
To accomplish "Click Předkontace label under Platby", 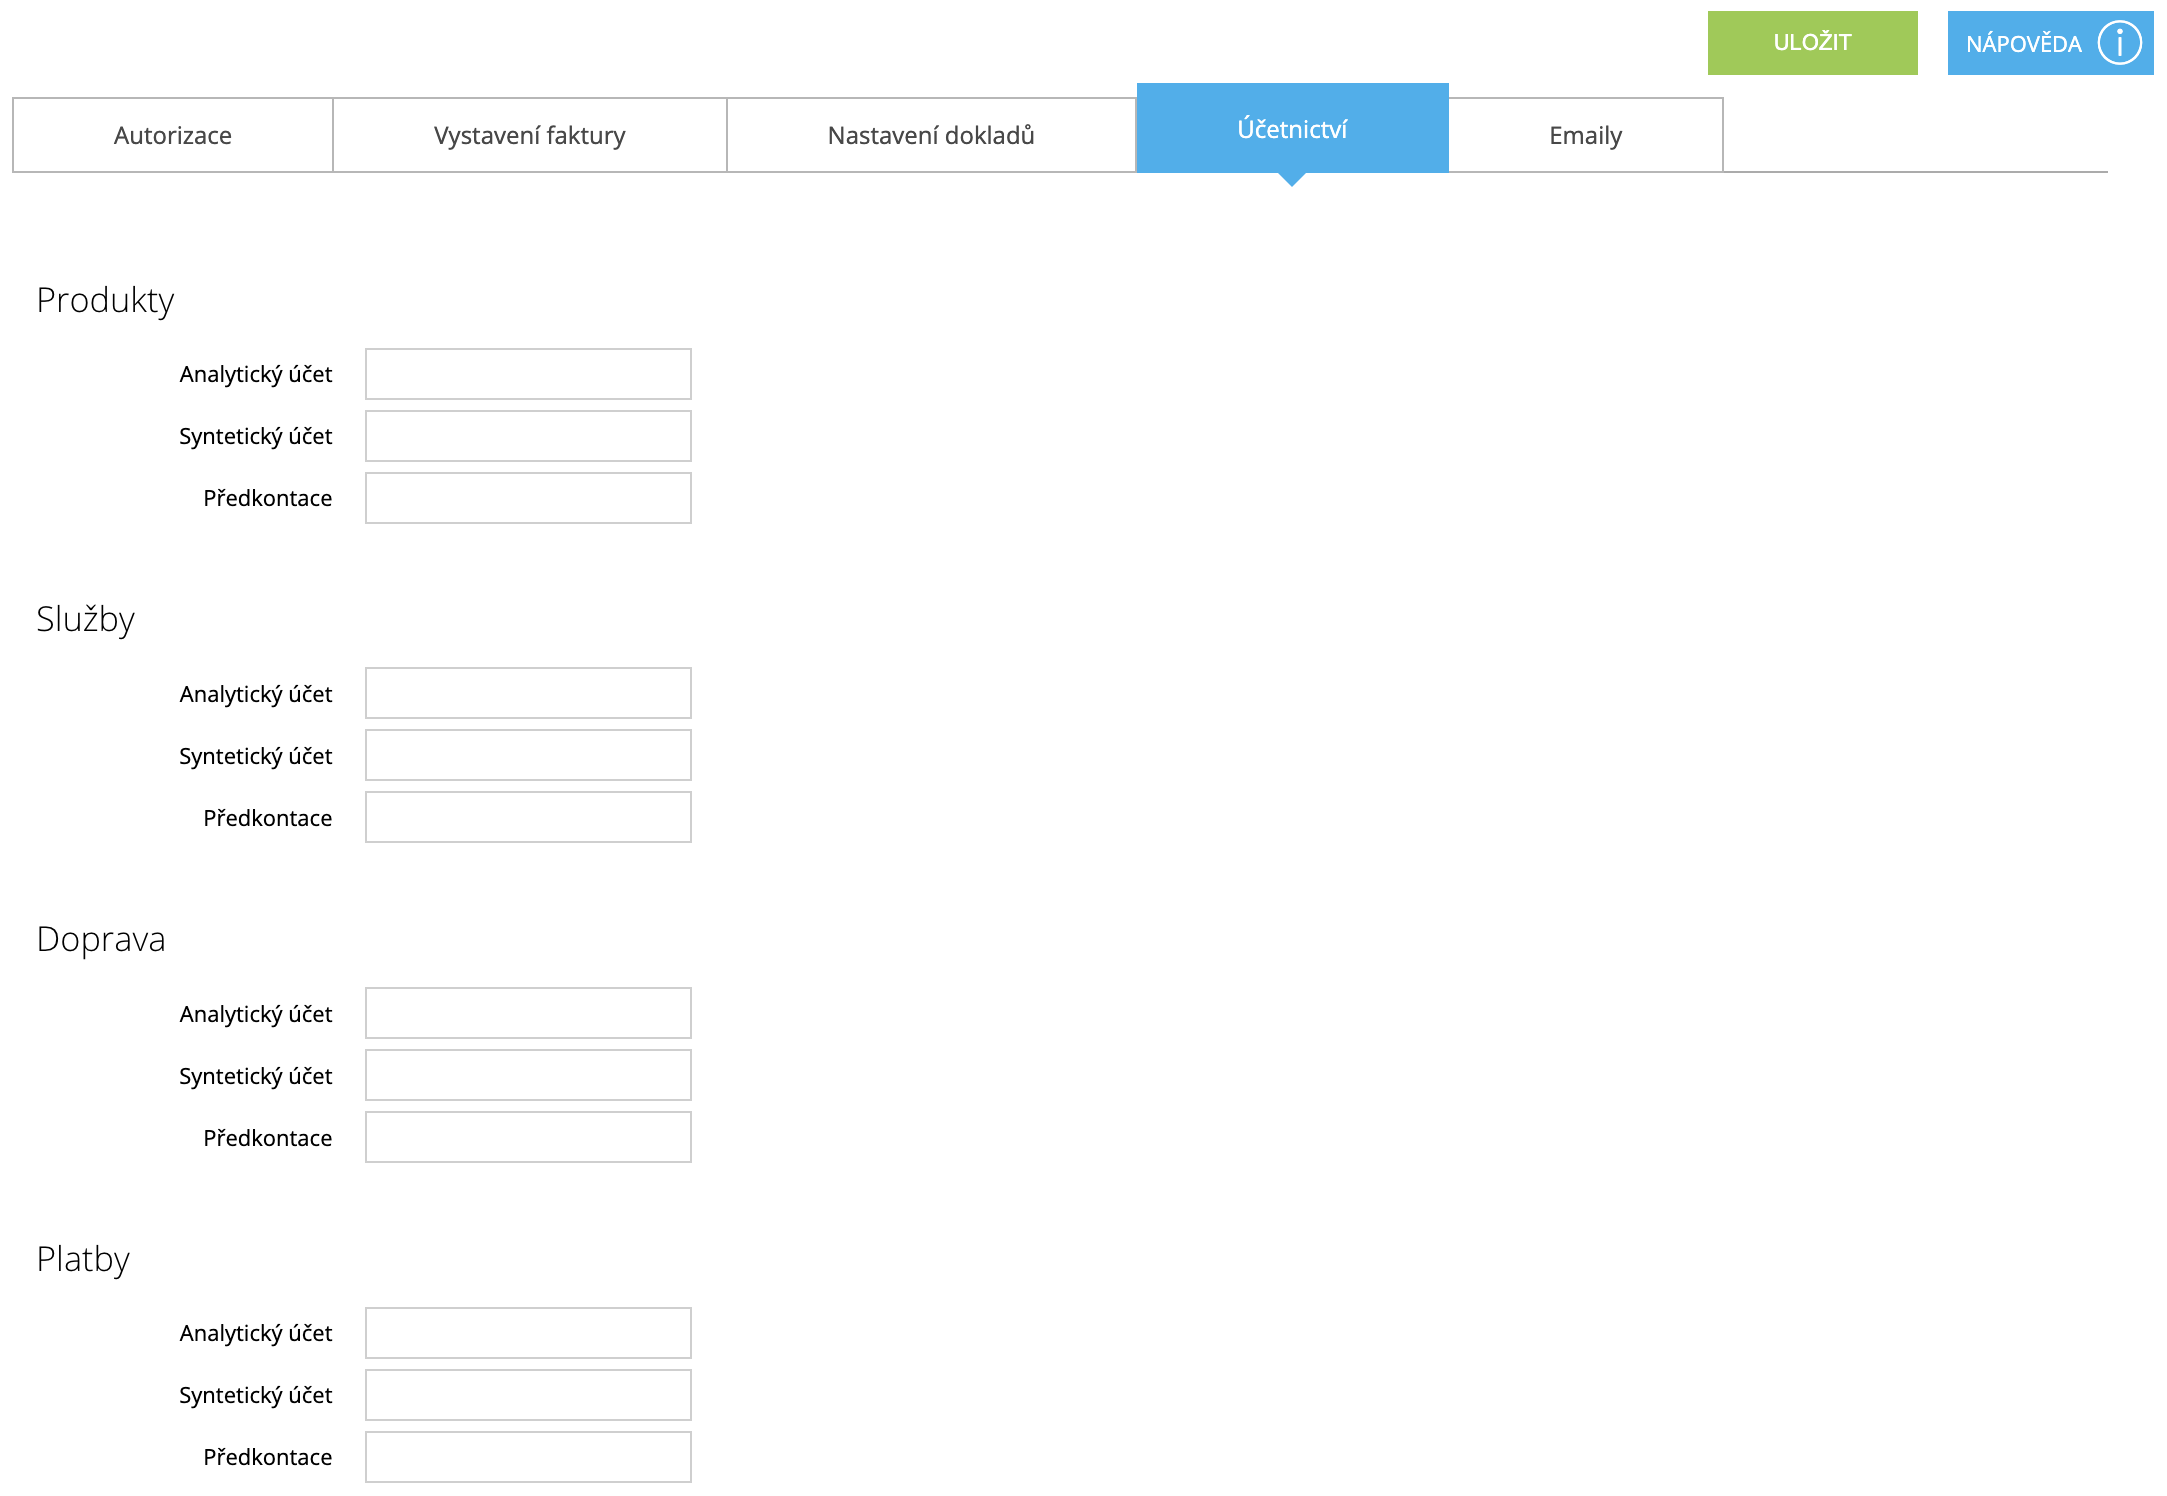I will (268, 1457).
